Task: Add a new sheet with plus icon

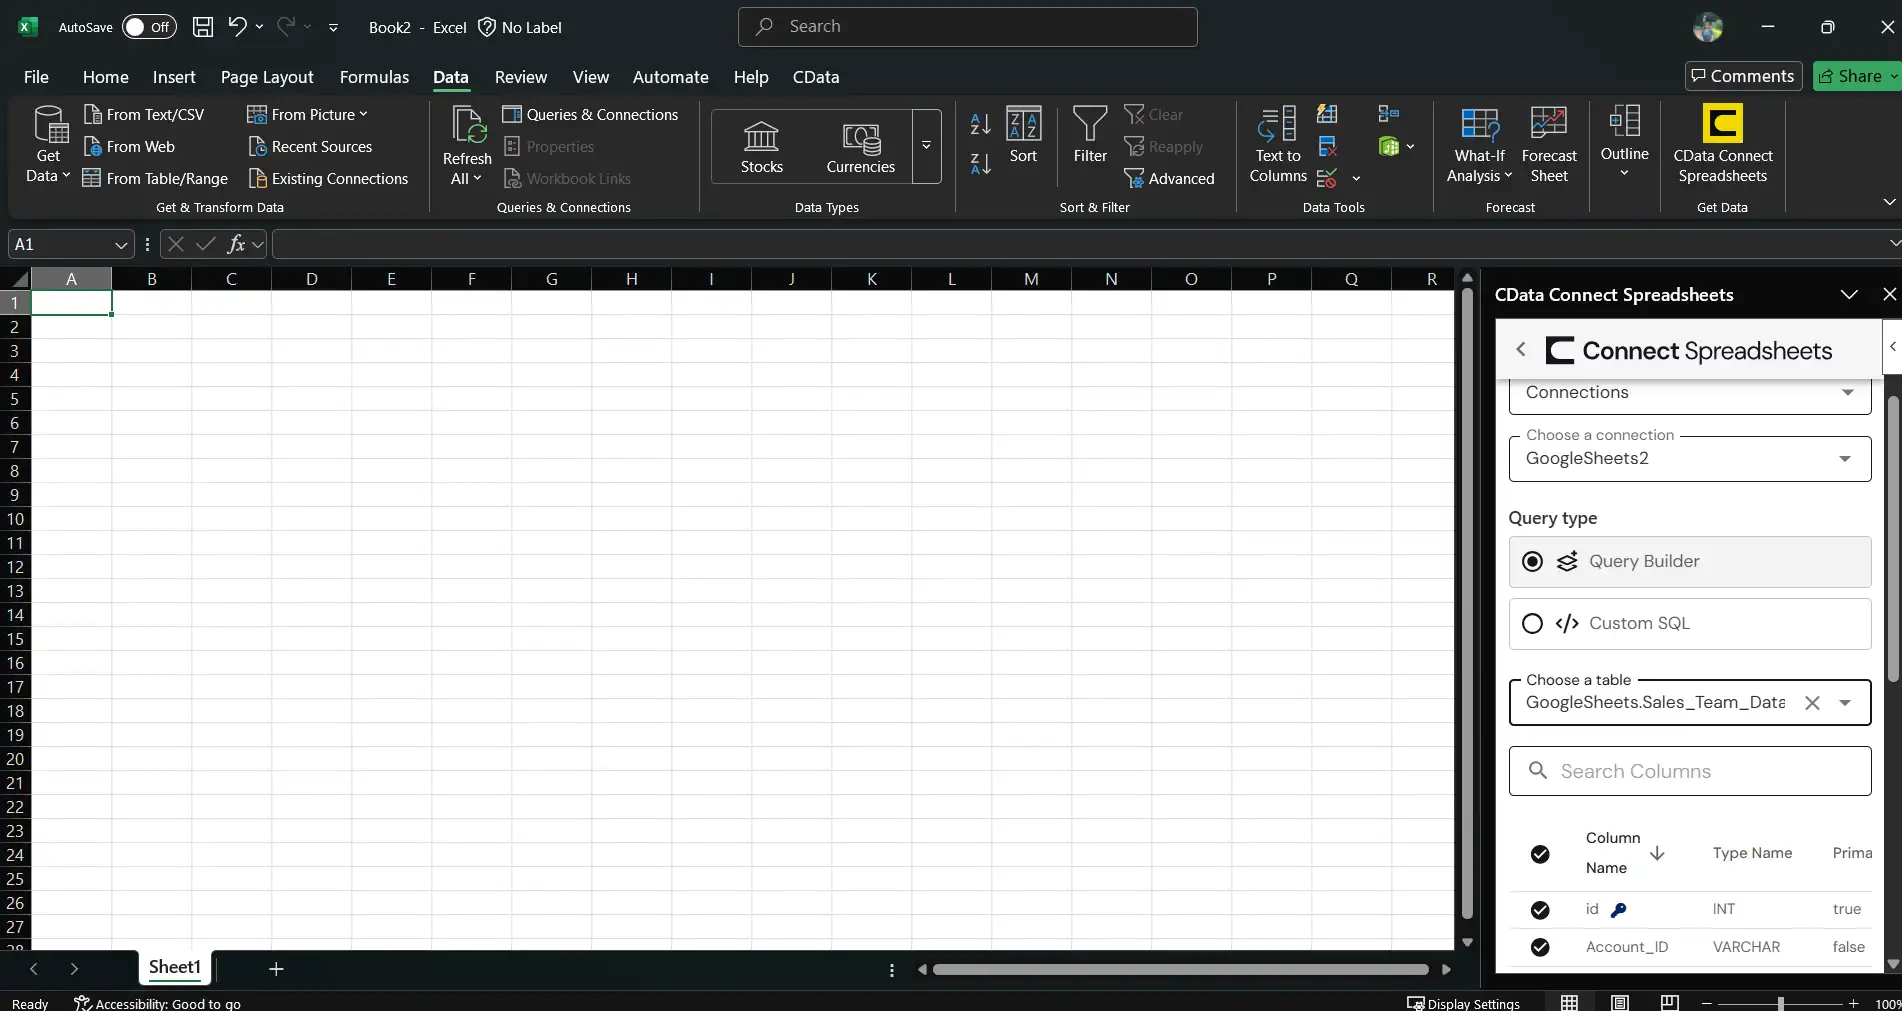Action: tap(276, 969)
